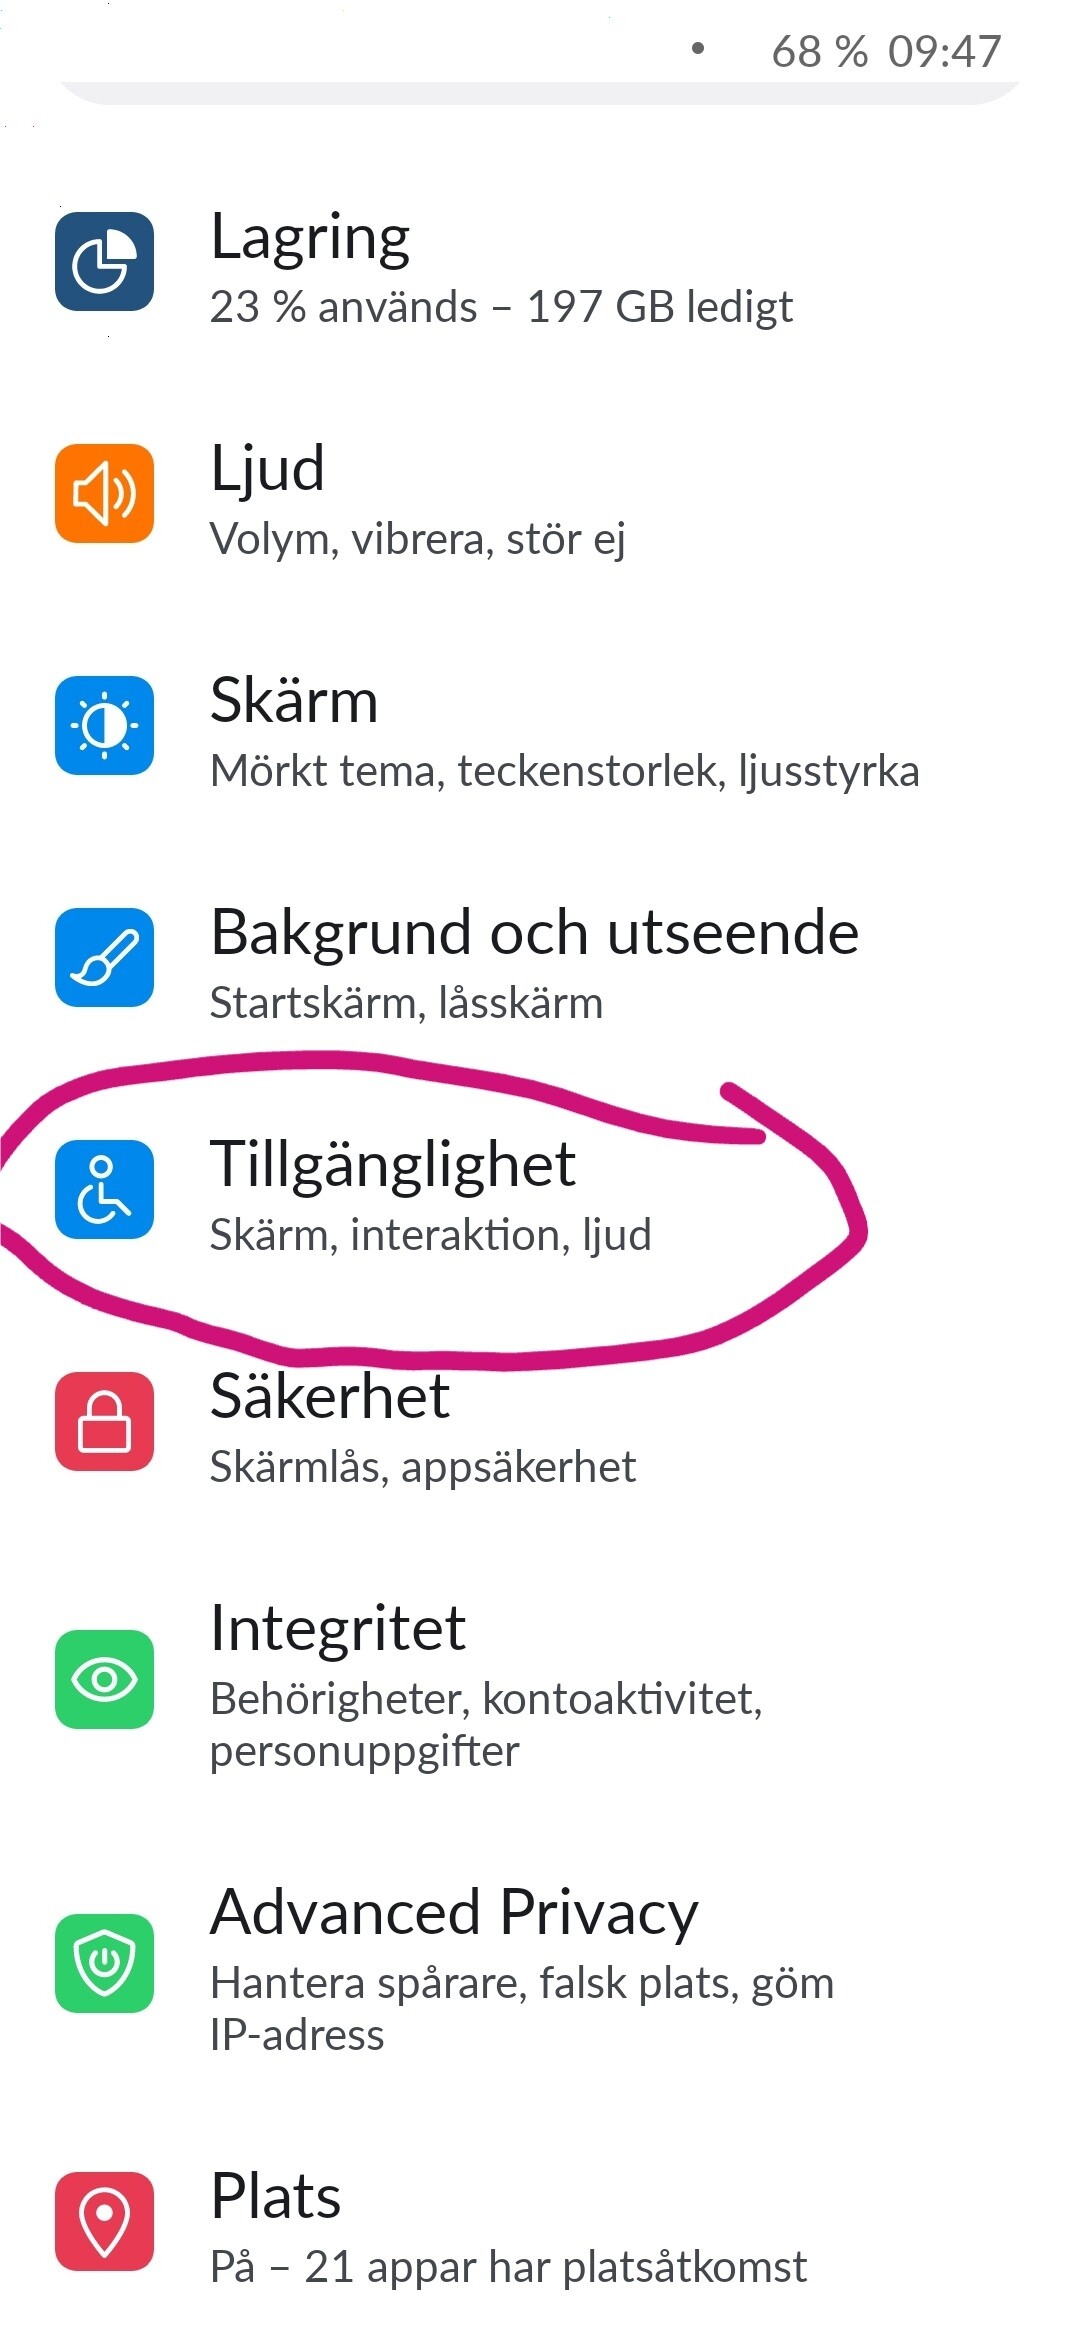Open Bakgrund och utseende settings
Image resolution: width=1080 pixels, height=2340 pixels.
[x=540, y=961]
